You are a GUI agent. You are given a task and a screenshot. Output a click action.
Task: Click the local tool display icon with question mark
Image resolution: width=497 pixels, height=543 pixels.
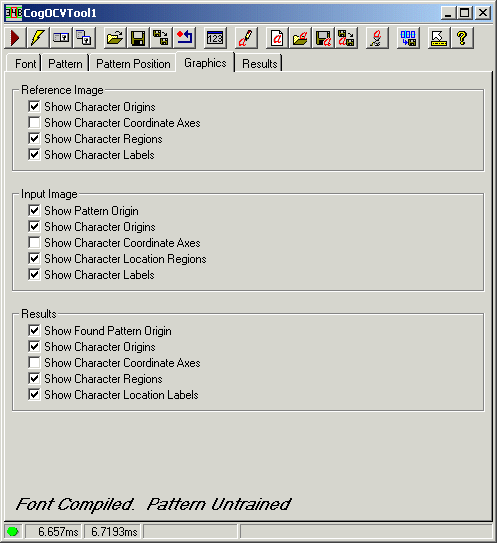[x=61, y=38]
